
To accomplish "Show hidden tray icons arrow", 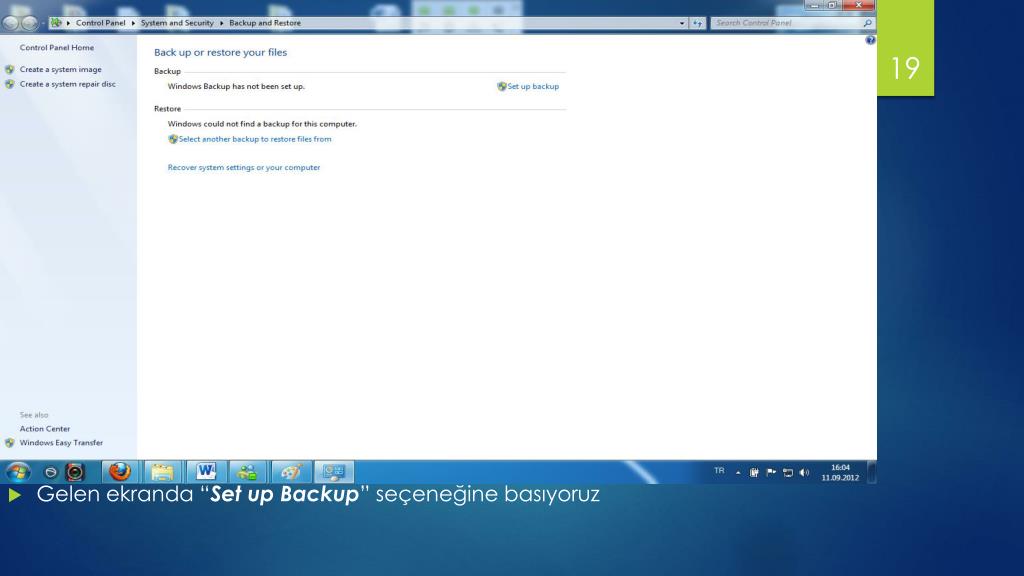I will (738, 472).
